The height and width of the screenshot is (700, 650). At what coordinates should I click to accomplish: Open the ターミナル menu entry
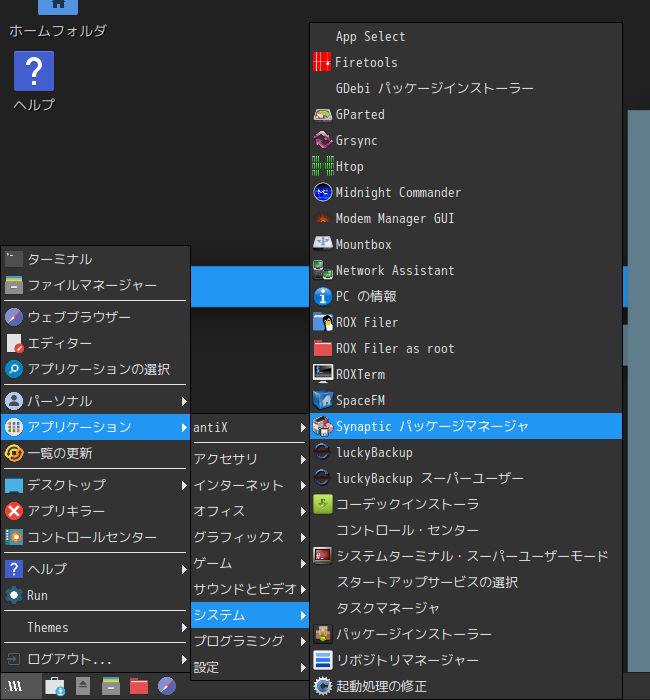pos(96,259)
